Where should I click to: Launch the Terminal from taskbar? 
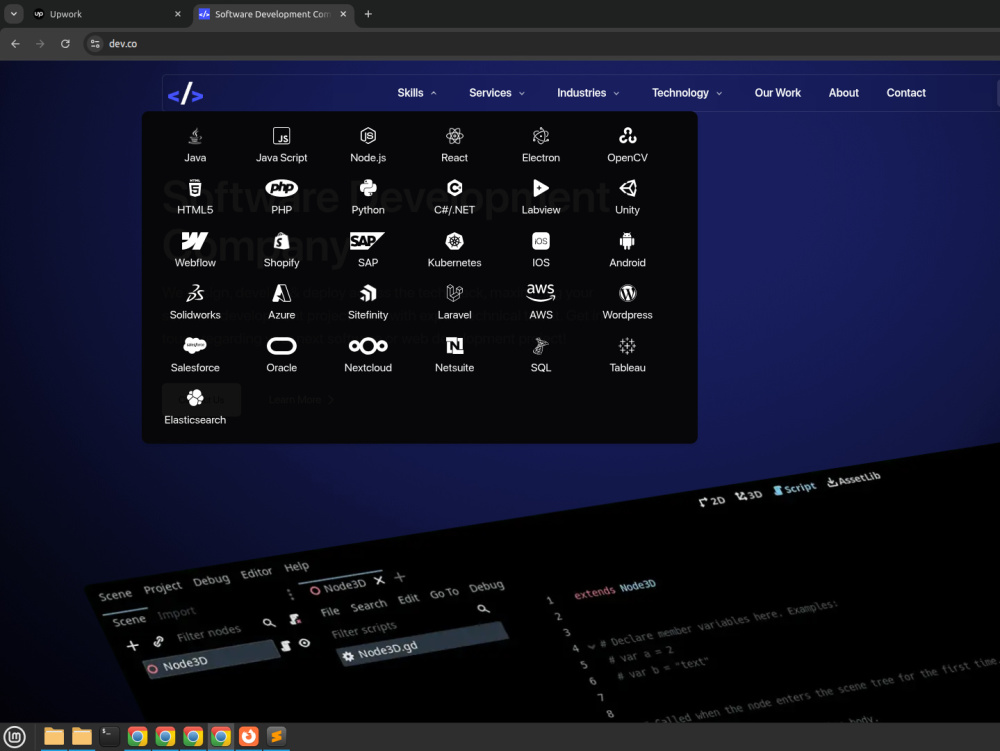[x=109, y=736]
